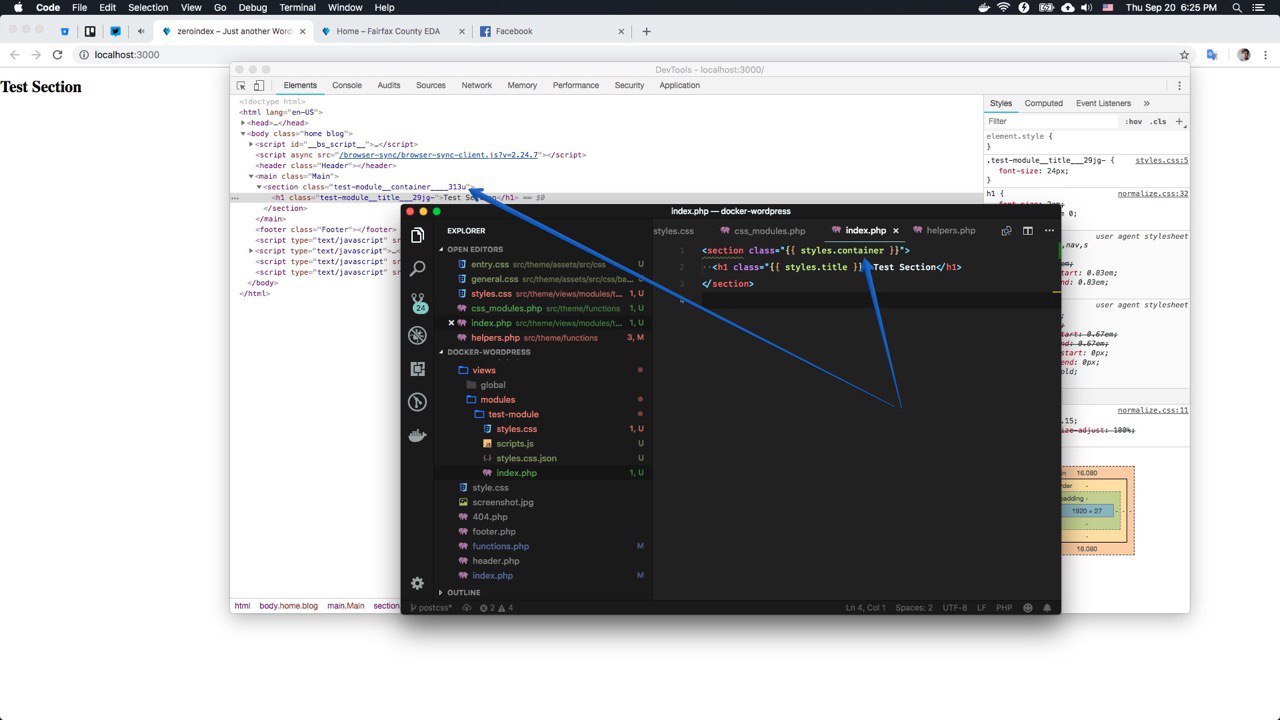Image resolution: width=1280 pixels, height=720 pixels.
Task: Switch to the DevTools Console tab
Action: point(347,86)
